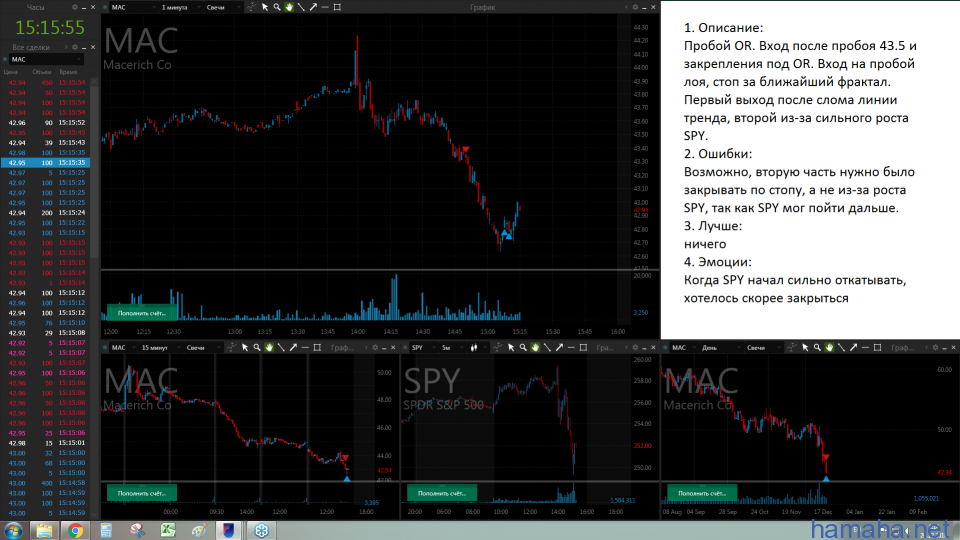Open settings gear of Часы clock panel
Screen dimensions: 960x540
(75, 7)
